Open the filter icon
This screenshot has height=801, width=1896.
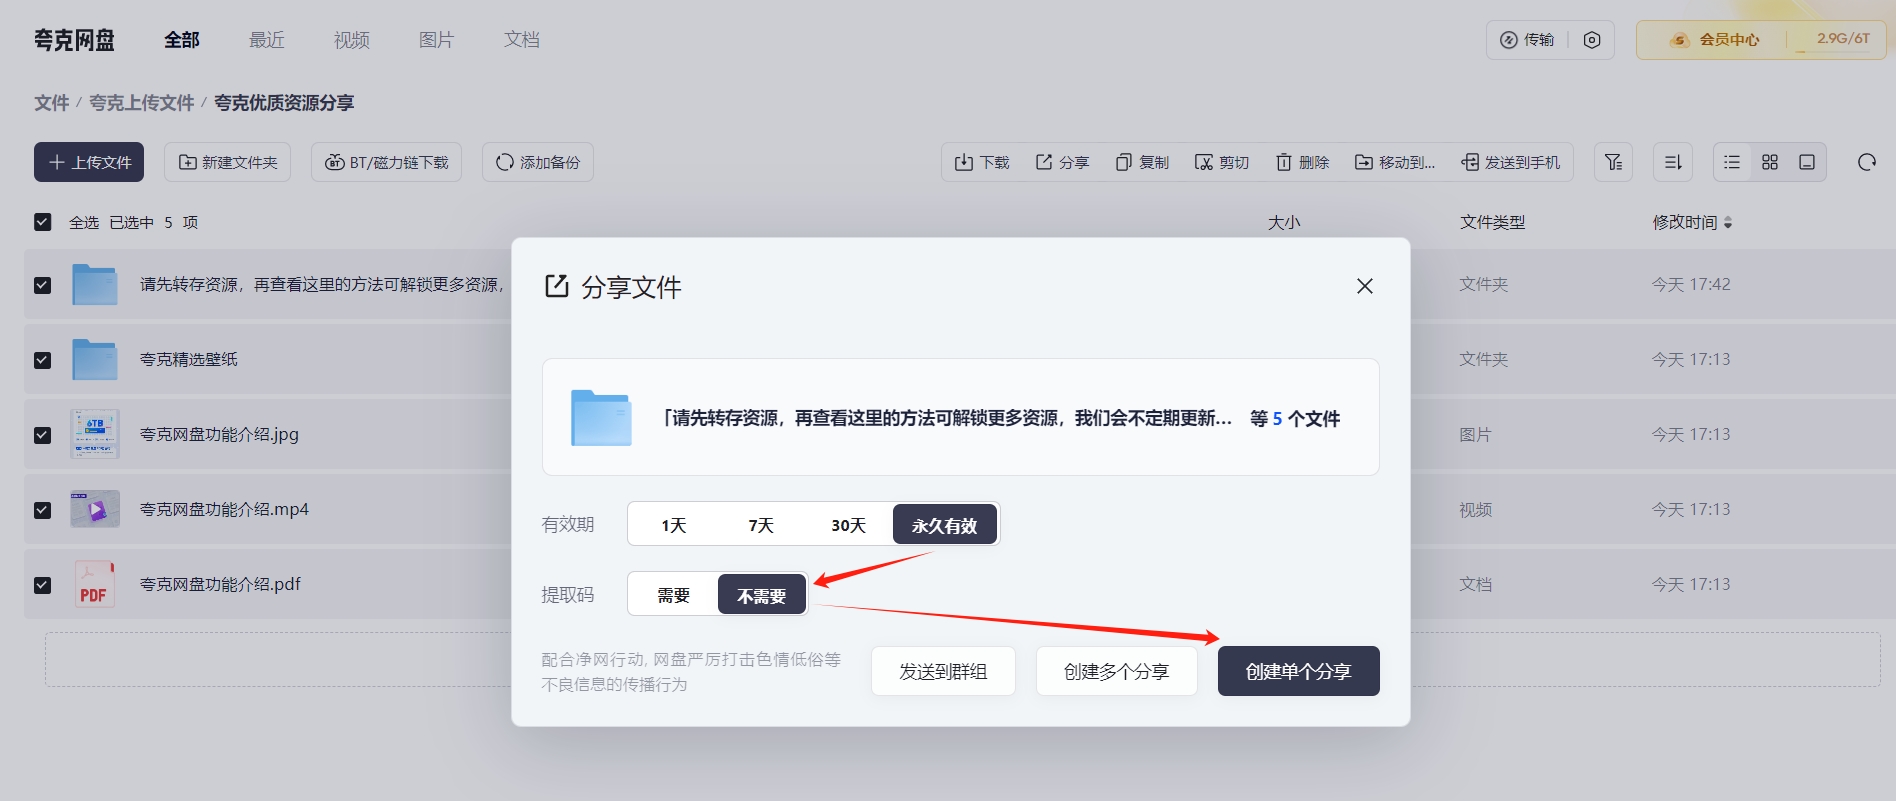[1613, 162]
